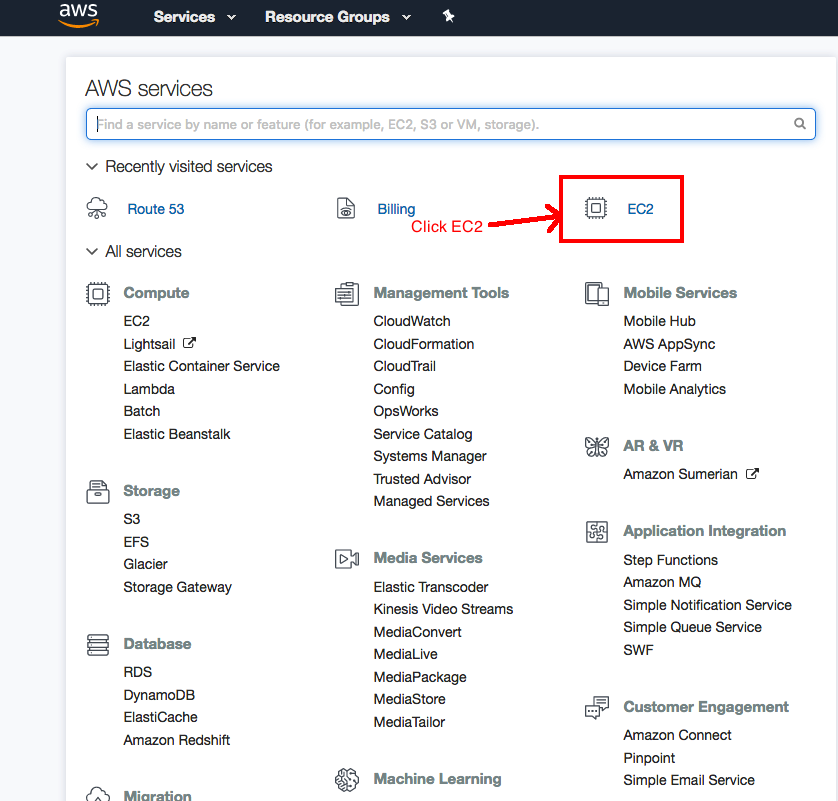Open MediaLive service

[x=405, y=654]
